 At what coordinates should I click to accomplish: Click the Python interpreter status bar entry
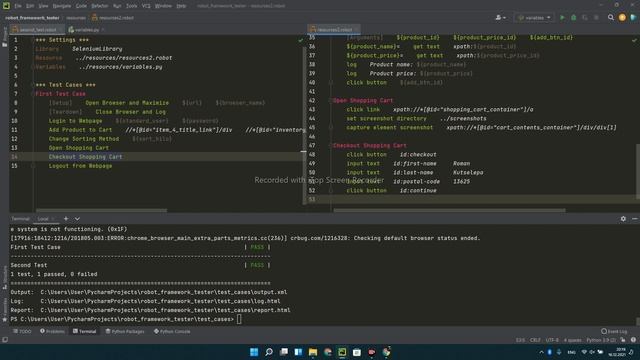602,340
